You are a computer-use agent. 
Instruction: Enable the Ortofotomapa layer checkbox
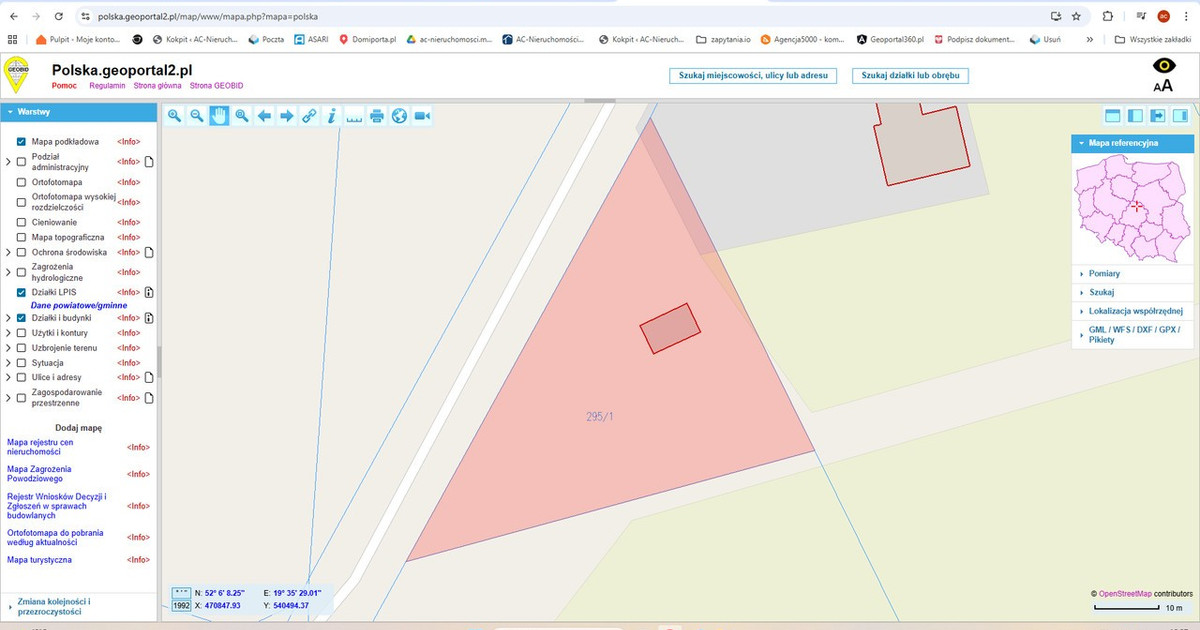(x=21, y=183)
